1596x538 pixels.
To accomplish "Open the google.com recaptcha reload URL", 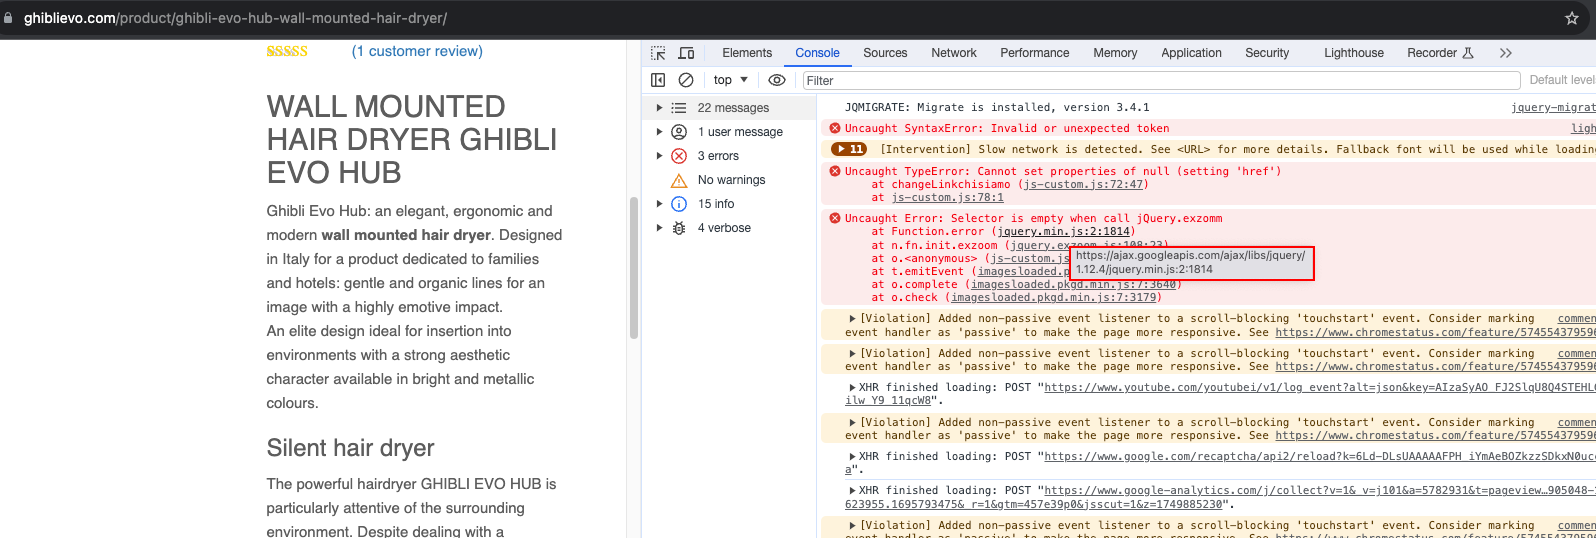I will 1320,457.
